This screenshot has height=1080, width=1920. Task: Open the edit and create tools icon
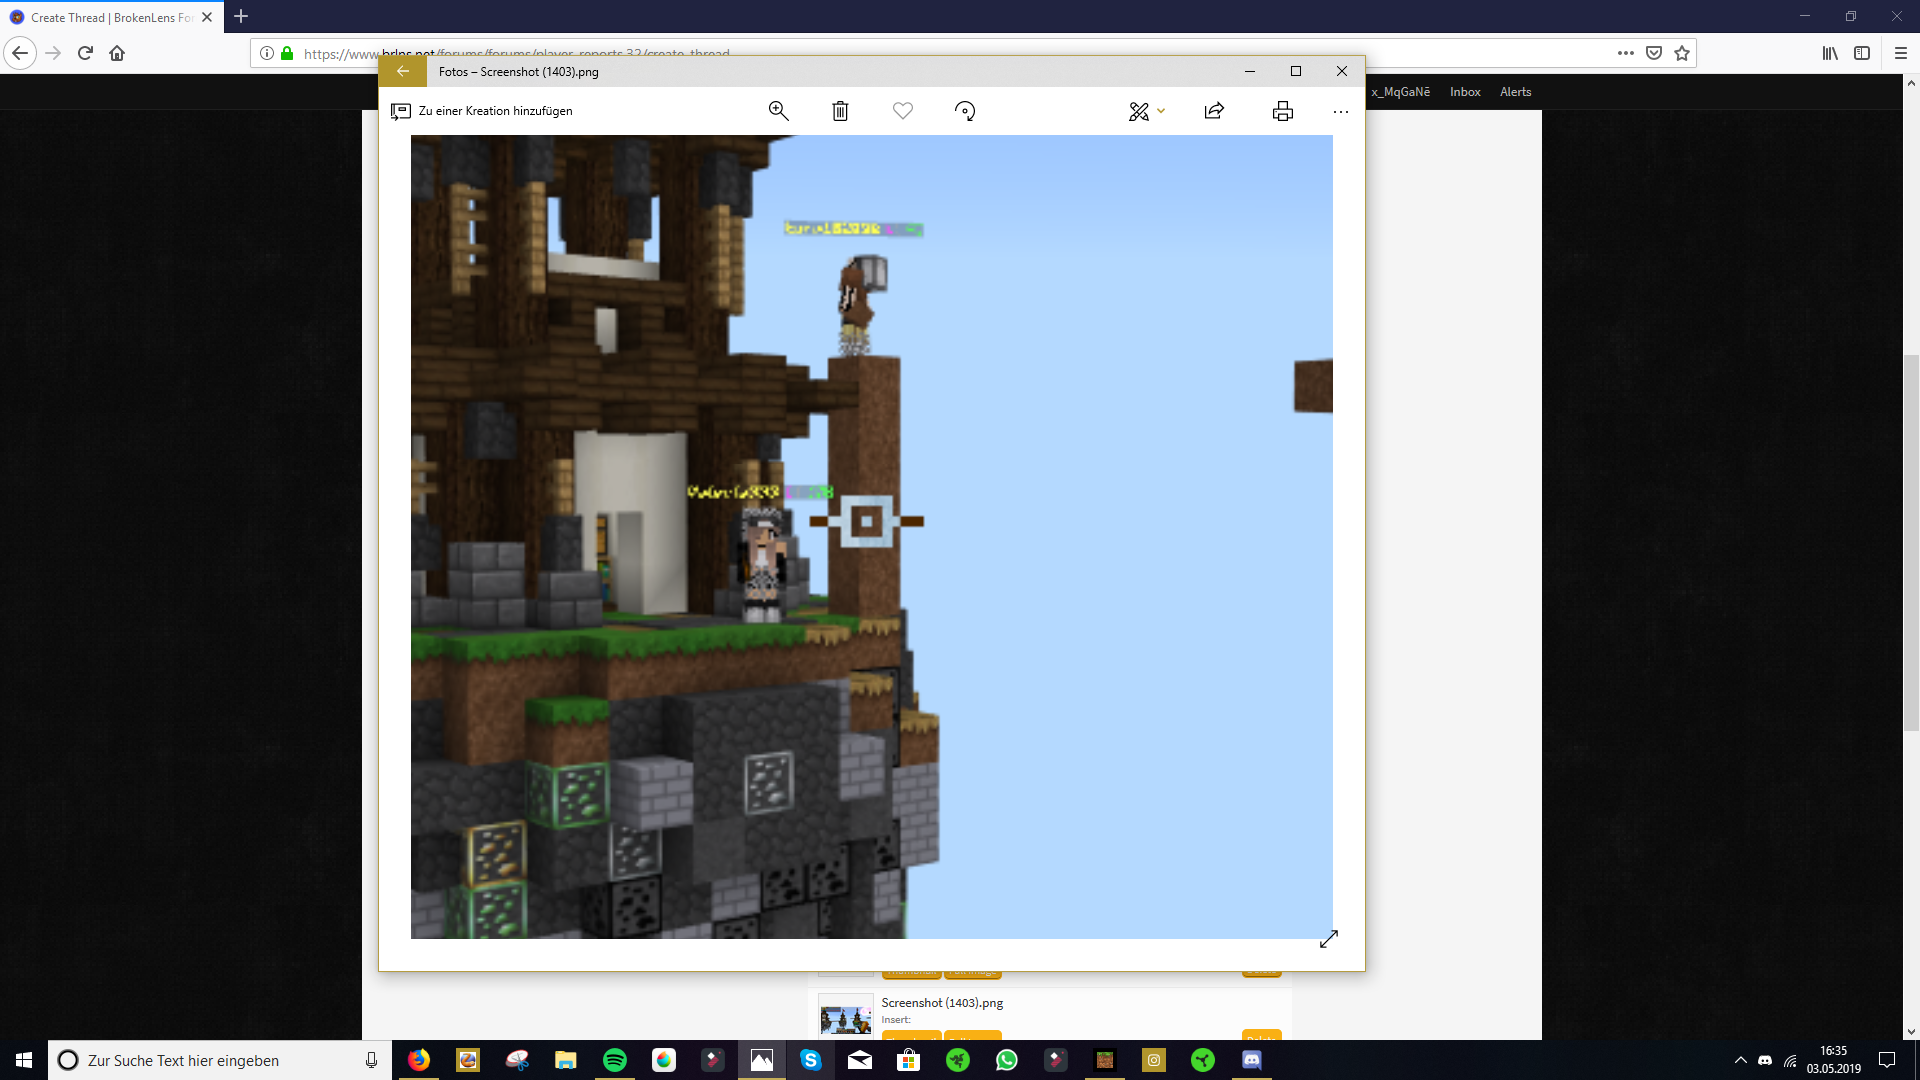(x=1139, y=111)
